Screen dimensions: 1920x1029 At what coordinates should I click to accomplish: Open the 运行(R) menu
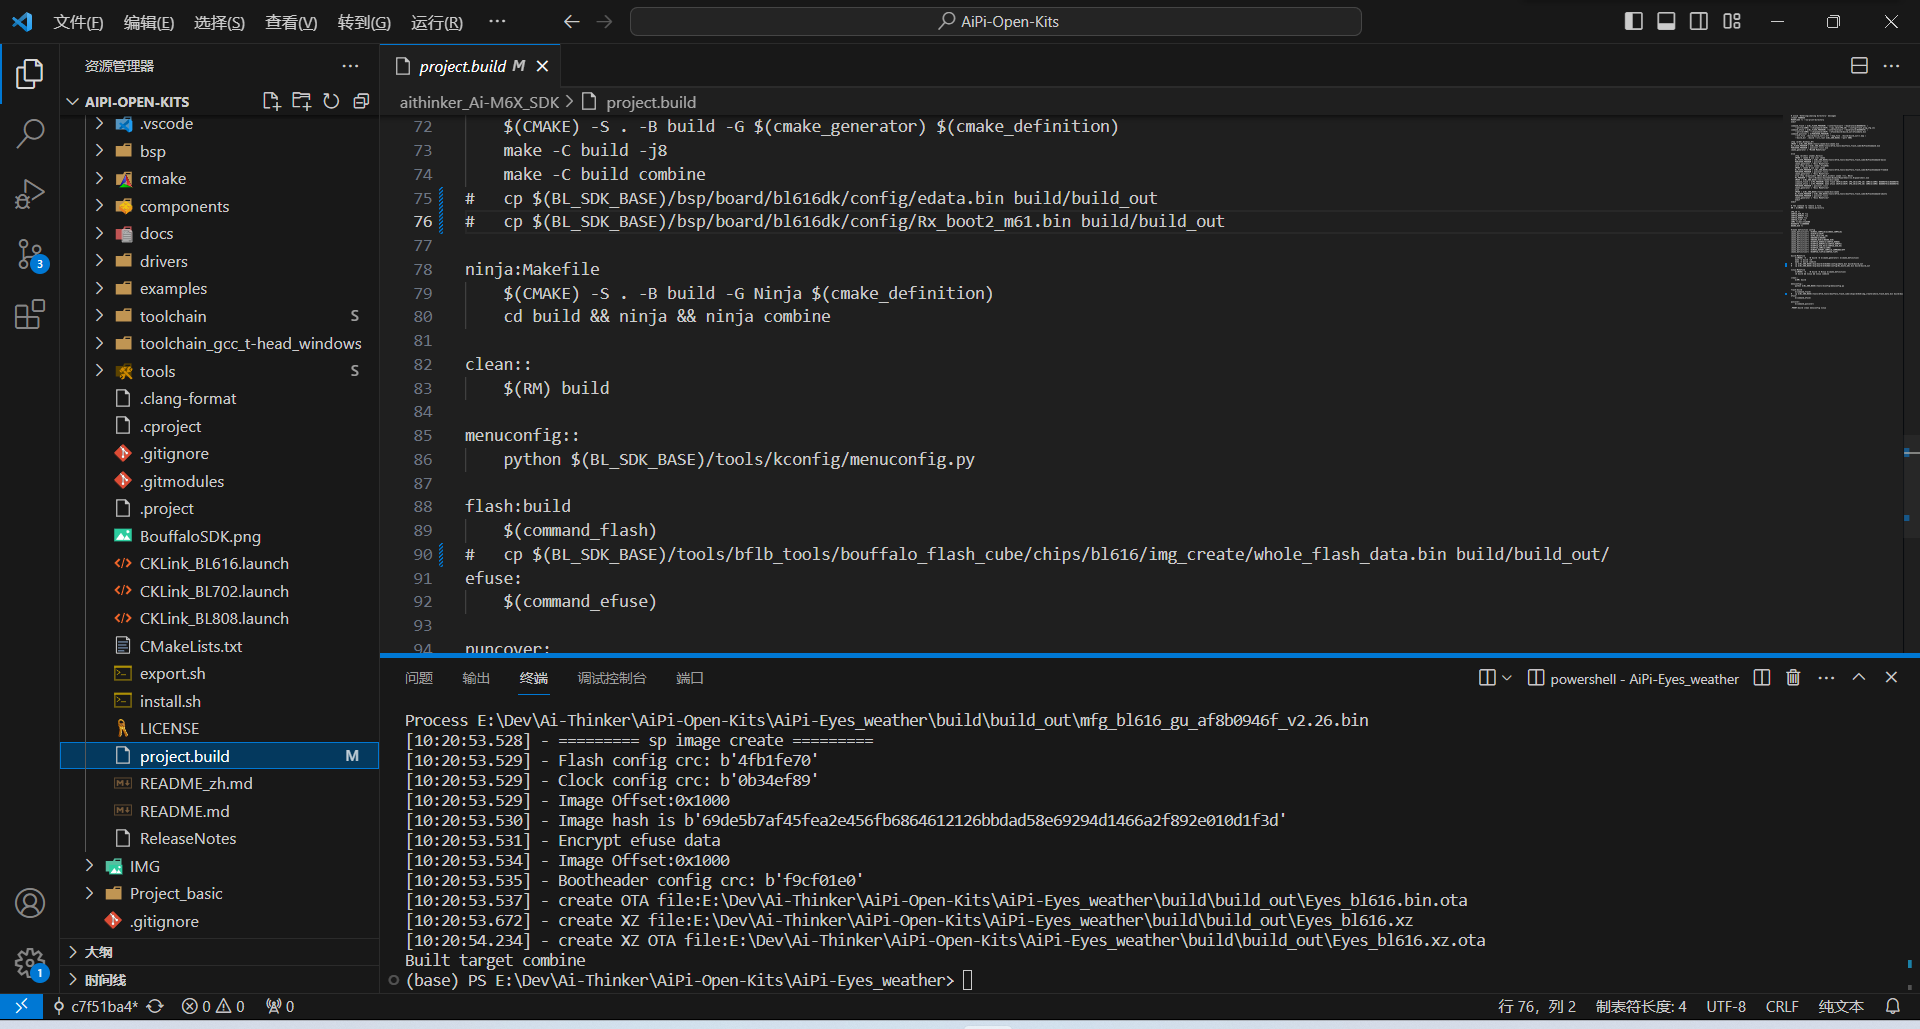pos(437,22)
